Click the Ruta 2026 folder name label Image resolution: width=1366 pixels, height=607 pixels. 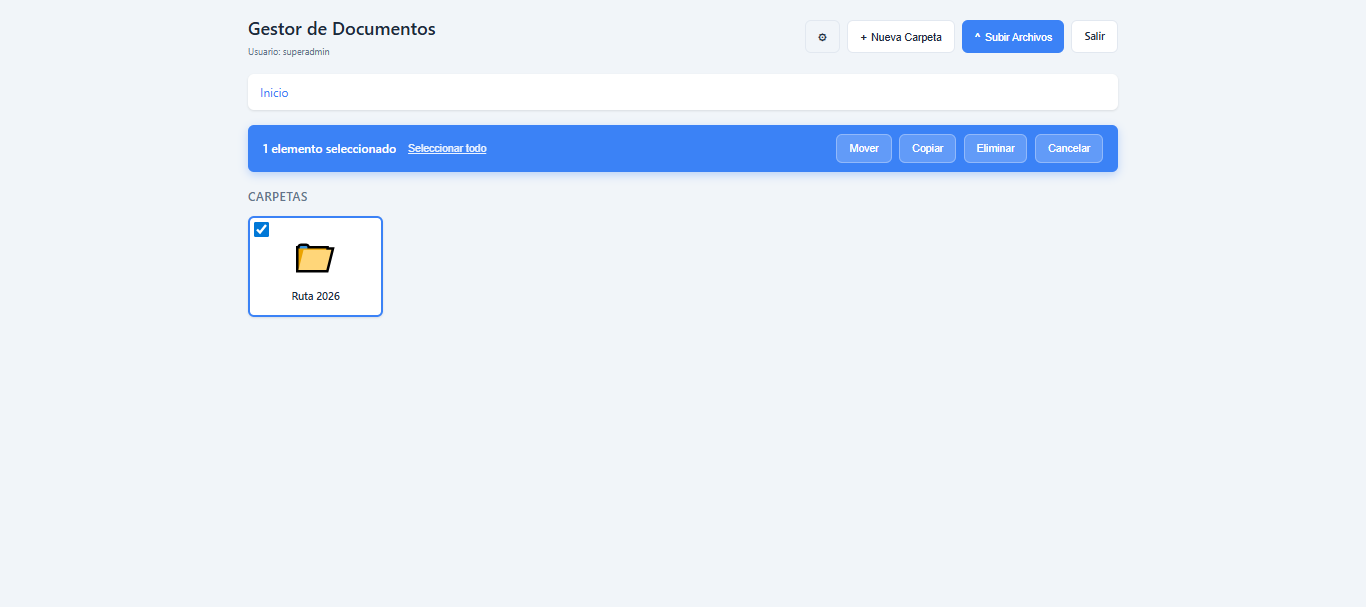(x=315, y=297)
